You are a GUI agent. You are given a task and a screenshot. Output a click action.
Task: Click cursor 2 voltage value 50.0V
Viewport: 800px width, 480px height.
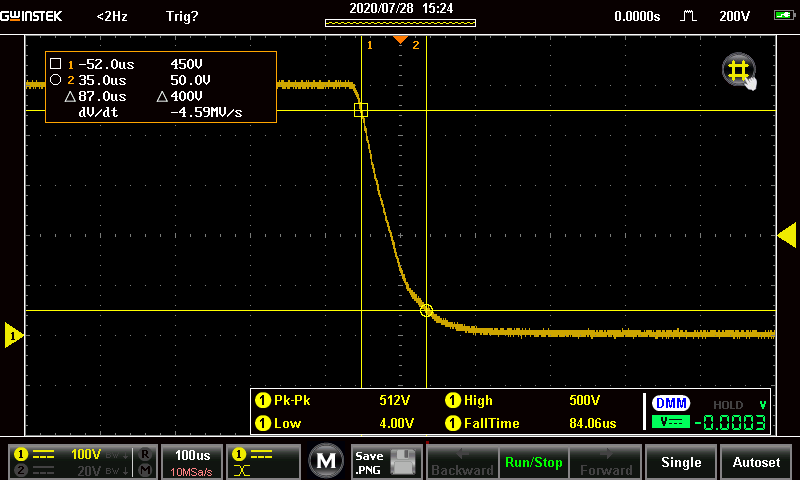coord(190,80)
